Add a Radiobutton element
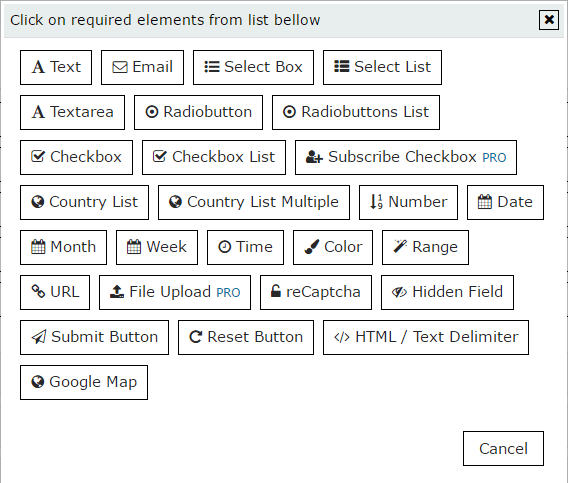568x483 pixels. 199,112
